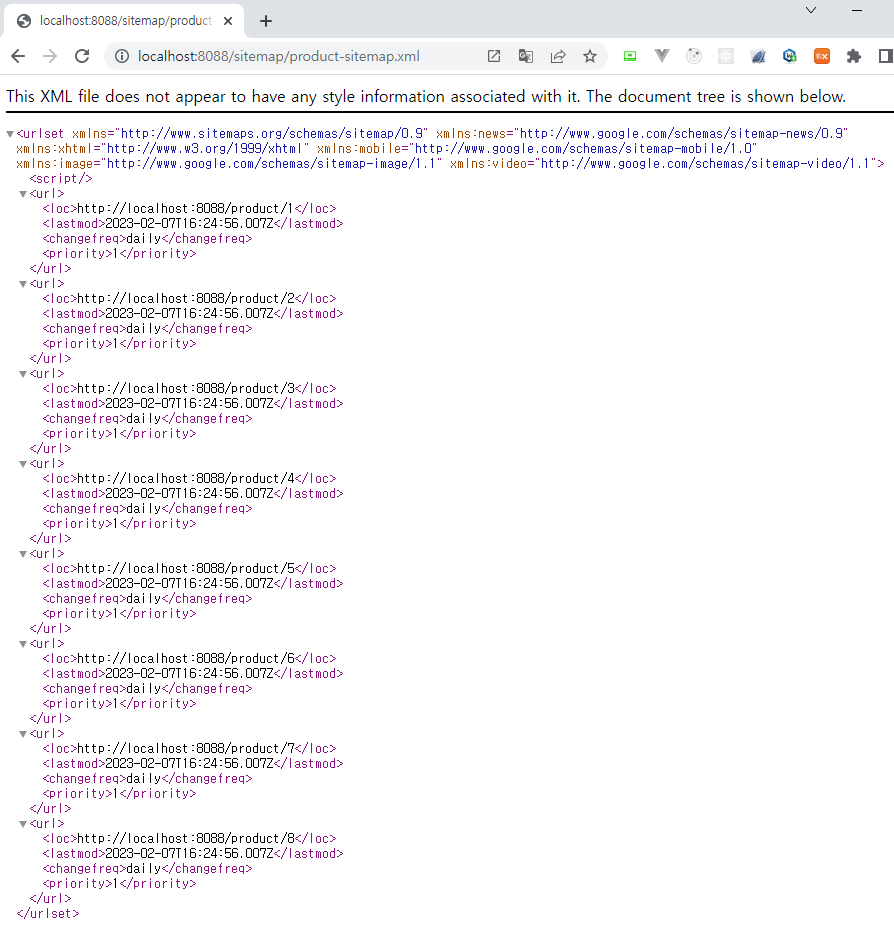Click the XML no style information notice
Viewport: 894px width, 930px height.
(426, 96)
